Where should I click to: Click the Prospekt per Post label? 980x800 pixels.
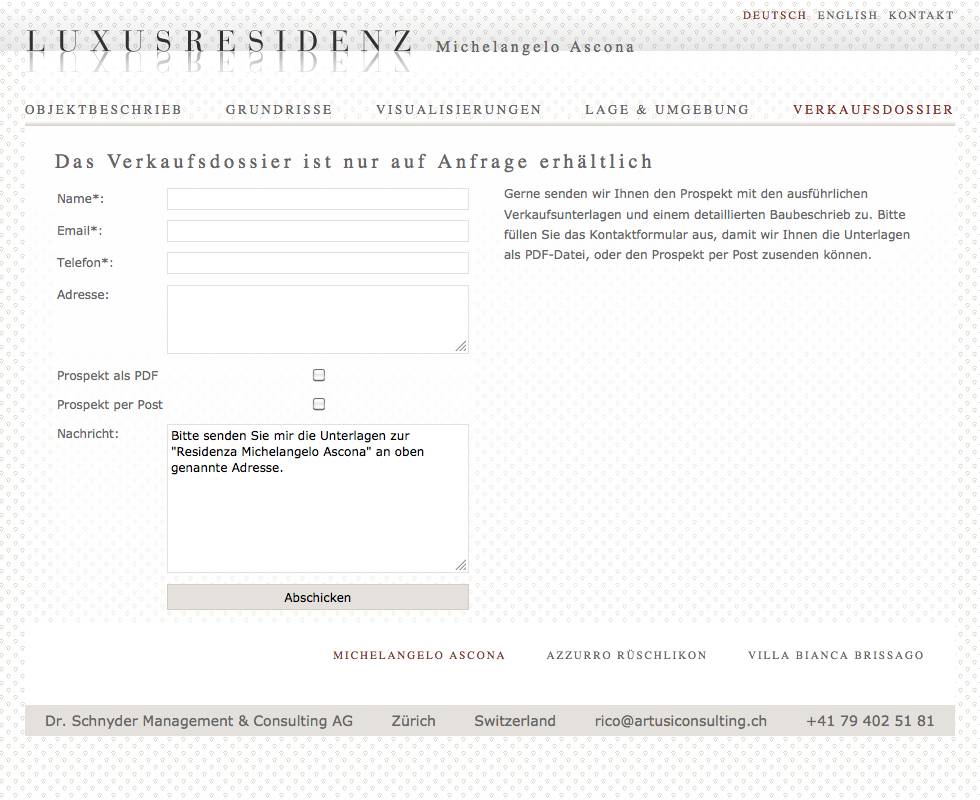[x=109, y=404]
